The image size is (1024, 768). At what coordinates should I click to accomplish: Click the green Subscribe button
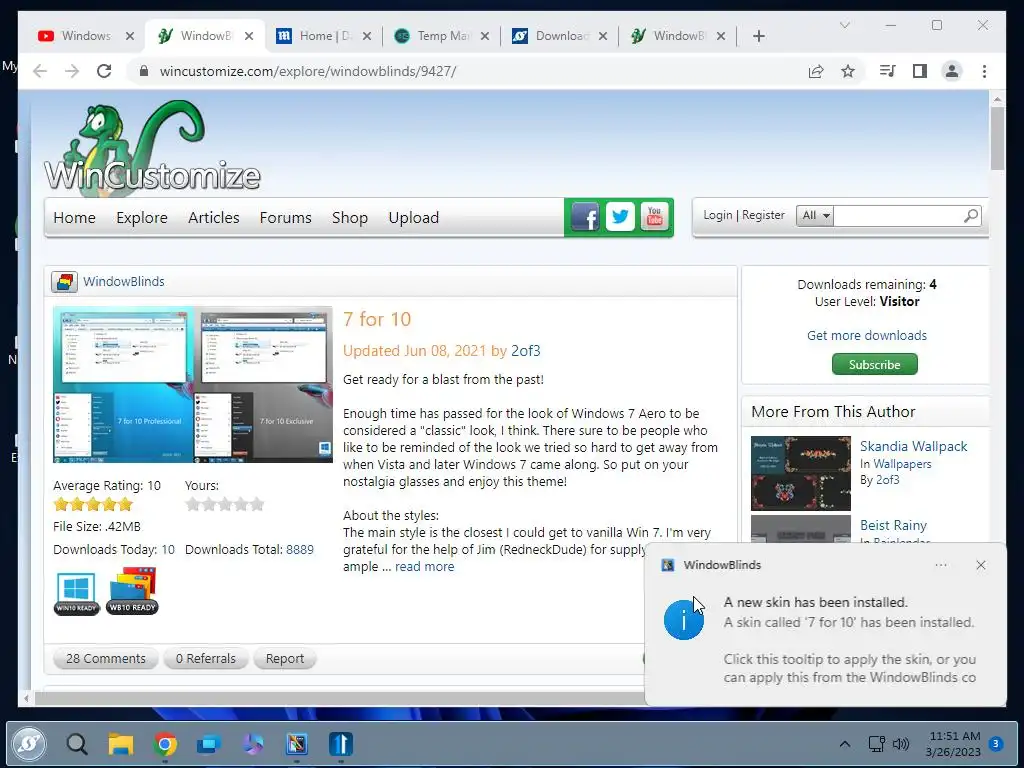pyautogui.click(x=874, y=364)
